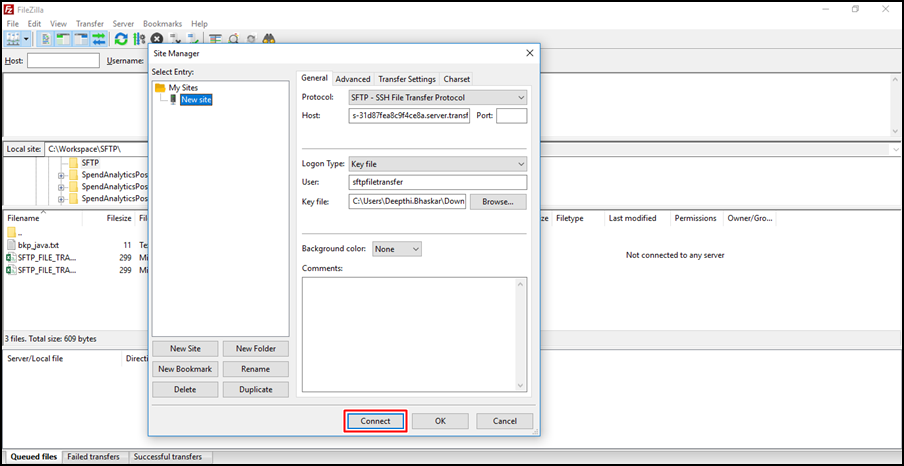Click the New Site button
Viewport: 904px width, 466px height.
click(x=186, y=348)
